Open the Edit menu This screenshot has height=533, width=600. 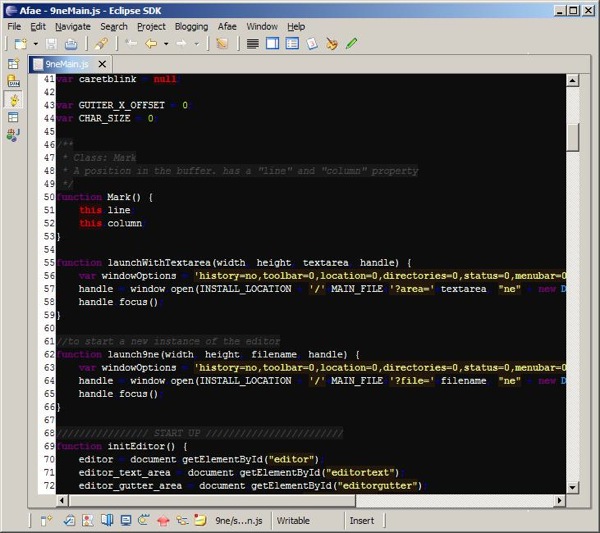(x=38, y=26)
